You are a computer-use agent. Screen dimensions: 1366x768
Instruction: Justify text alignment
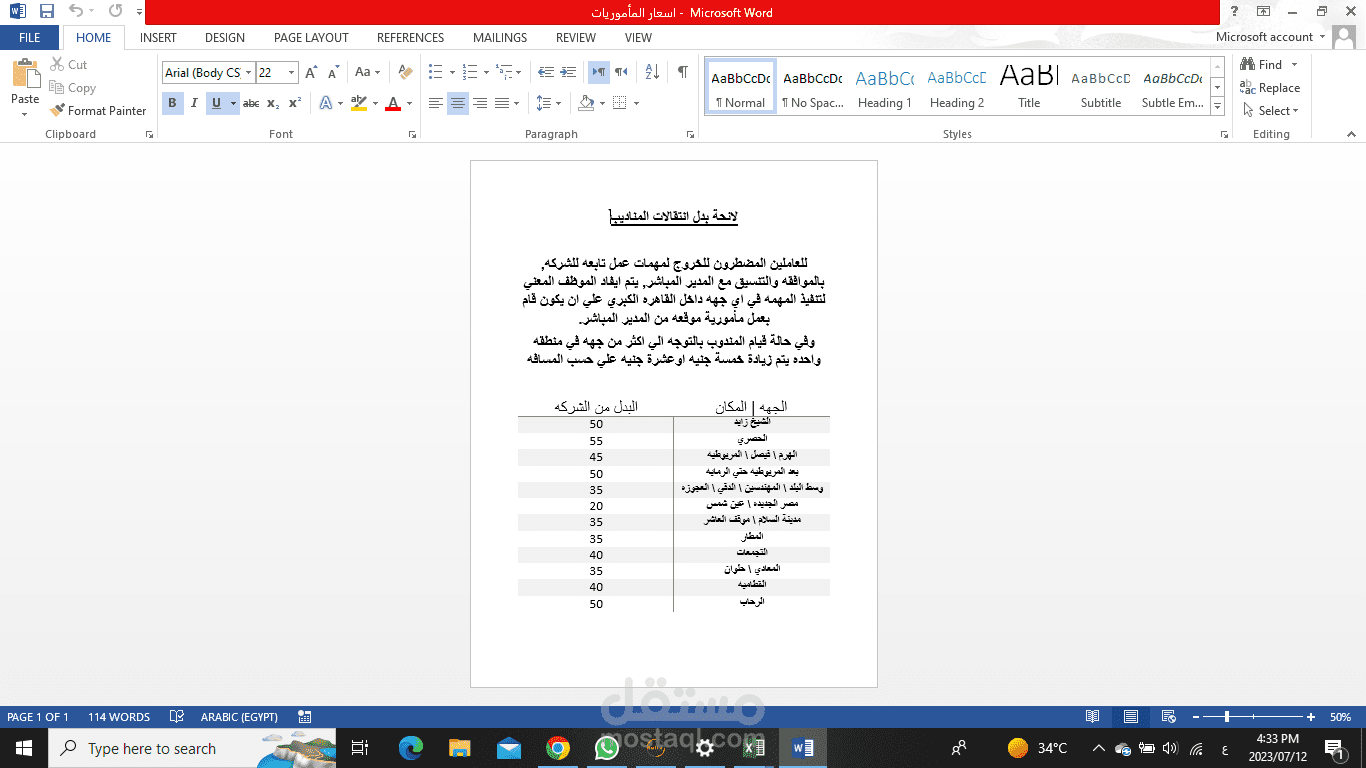(x=502, y=103)
